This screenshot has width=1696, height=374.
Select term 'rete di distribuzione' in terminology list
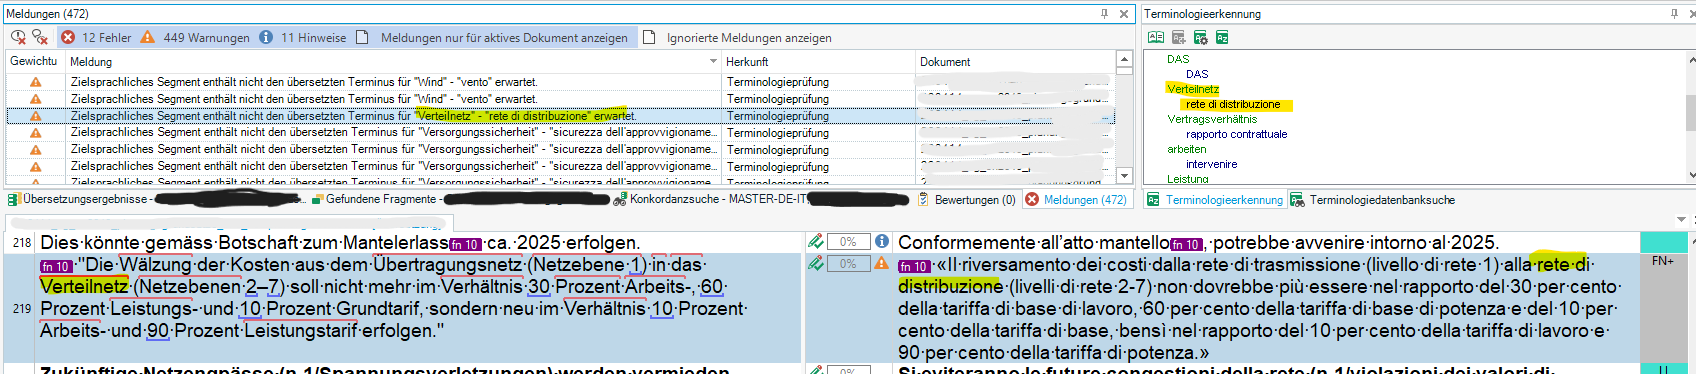1233,104
